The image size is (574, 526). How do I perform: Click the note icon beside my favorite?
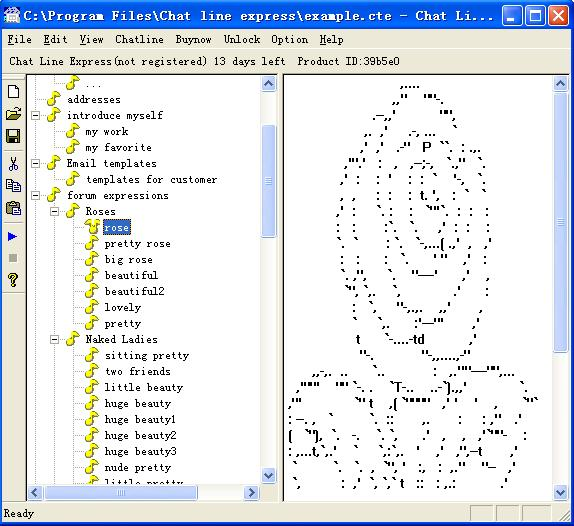(73, 147)
